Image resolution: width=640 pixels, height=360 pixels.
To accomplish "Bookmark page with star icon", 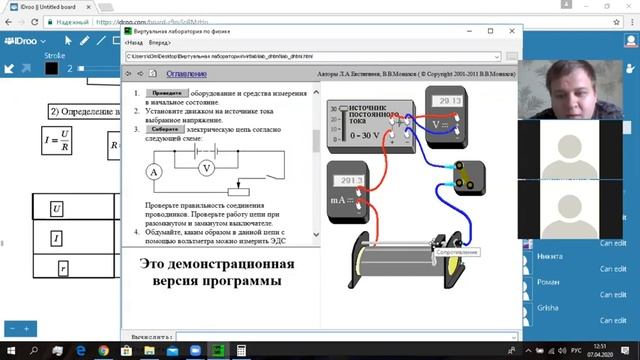I will [x=616, y=22].
